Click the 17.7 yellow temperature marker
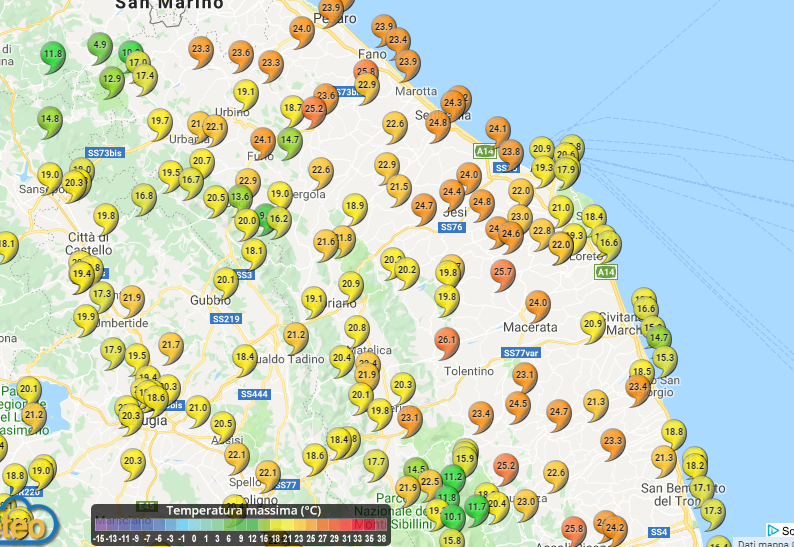794x547 pixels. (x=376, y=462)
